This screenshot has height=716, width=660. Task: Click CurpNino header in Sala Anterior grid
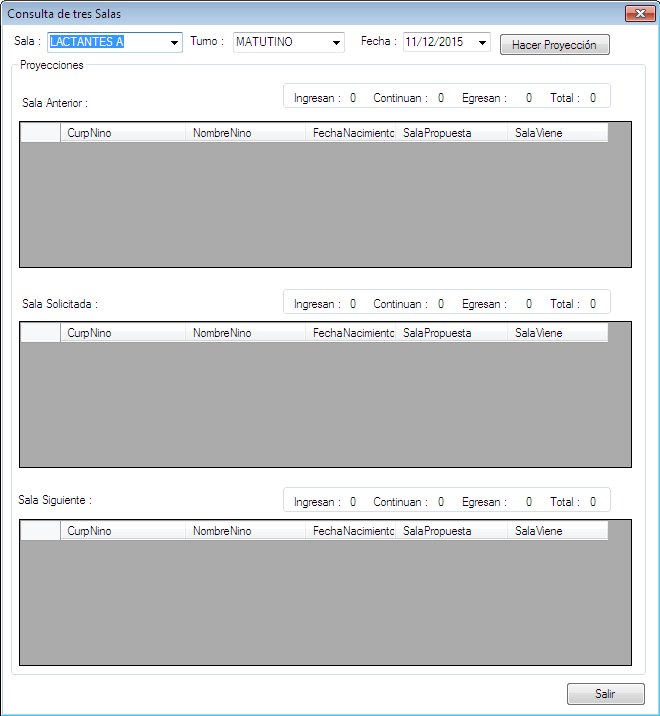[x=123, y=133]
